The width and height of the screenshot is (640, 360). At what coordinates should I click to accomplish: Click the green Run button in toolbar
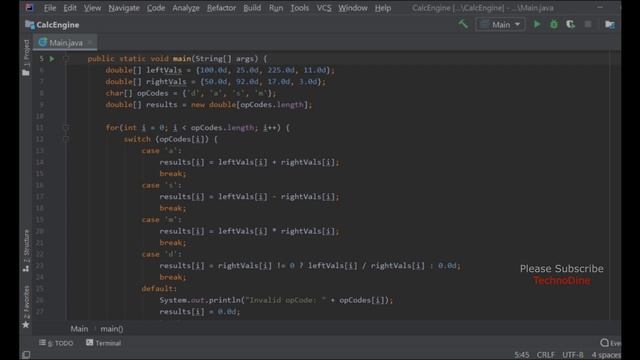pos(537,24)
